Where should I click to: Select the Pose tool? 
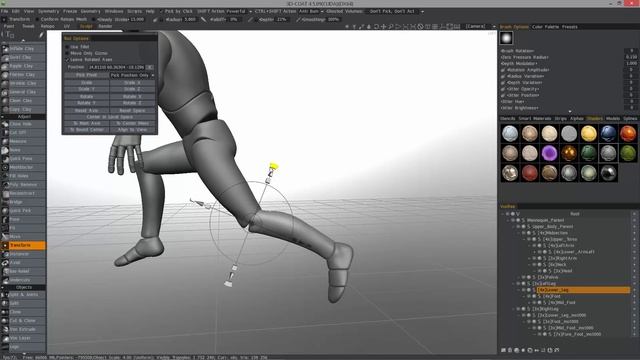tap(23, 219)
